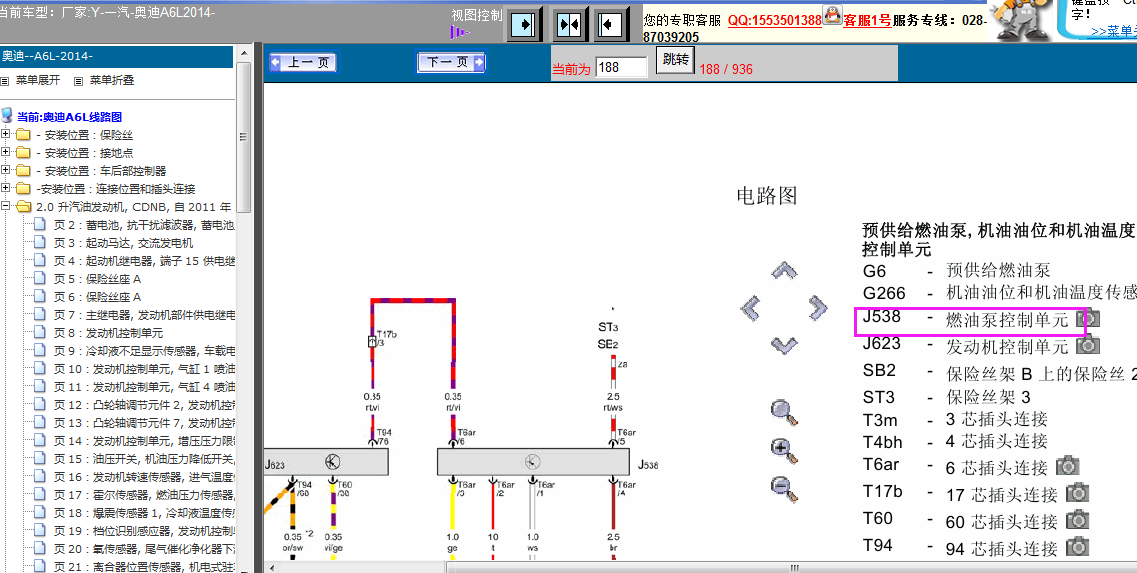This screenshot has width=1137, height=573.
Task: Select the T4bh 4 芯插头连接 legend entry
Action: [956, 440]
